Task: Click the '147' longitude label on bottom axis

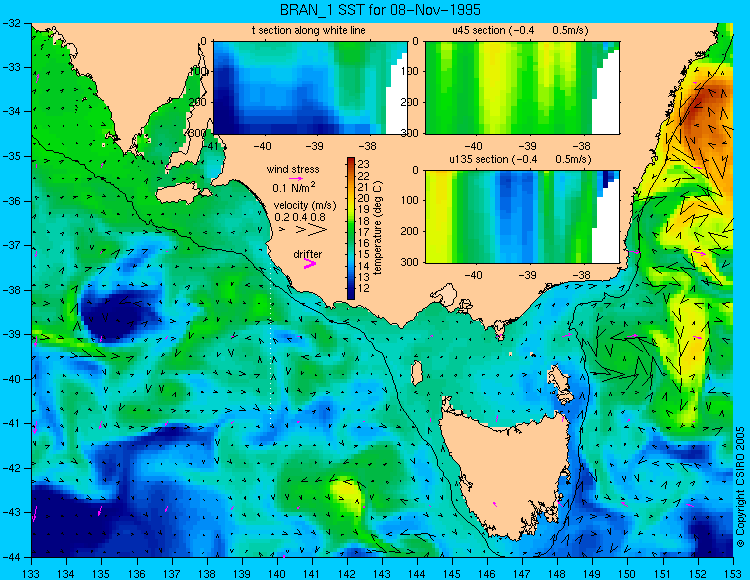Action: coord(522,574)
